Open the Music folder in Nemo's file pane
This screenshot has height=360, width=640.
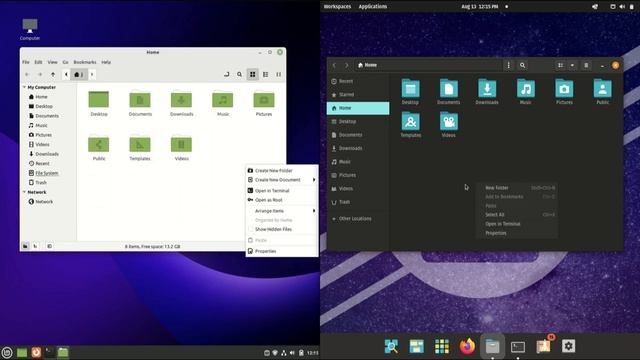click(223, 104)
